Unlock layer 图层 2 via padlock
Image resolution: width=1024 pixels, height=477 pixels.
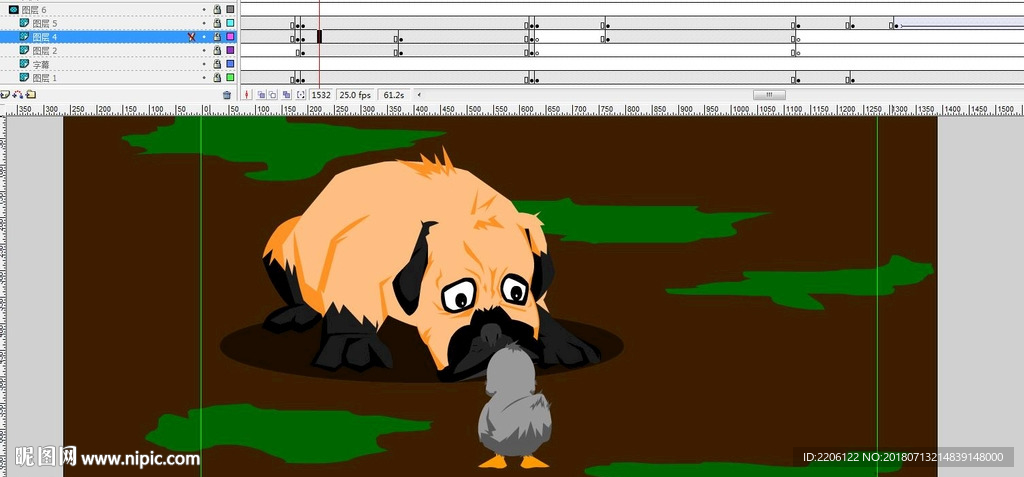click(x=217, y=50)
